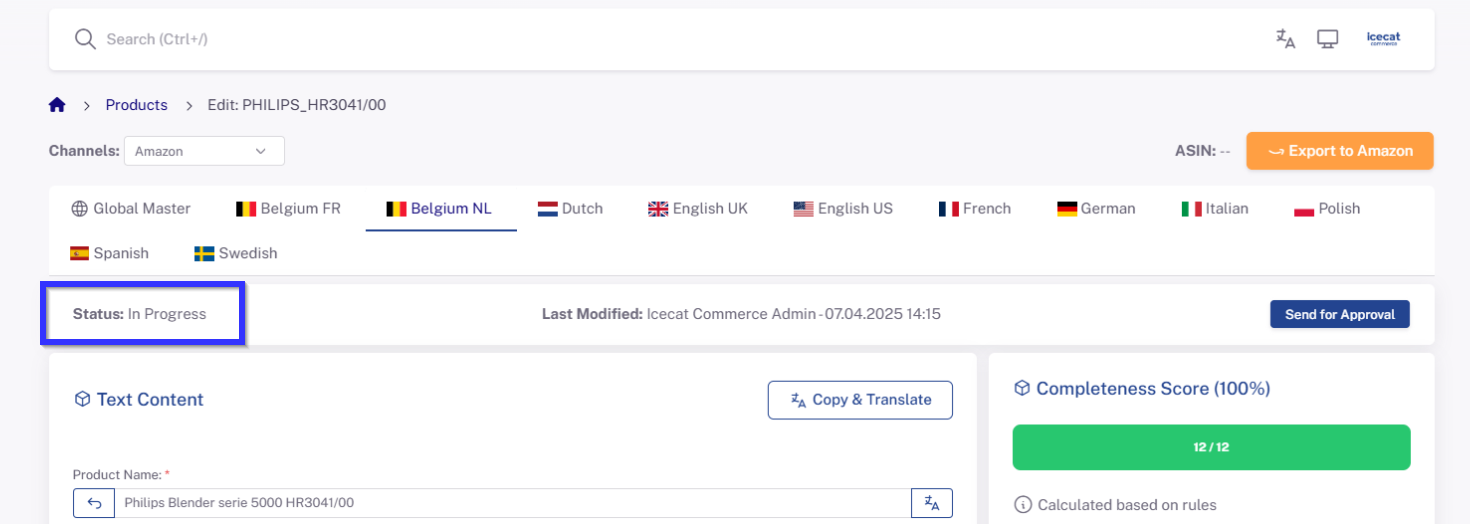Click the search magnifier icon
Viewport: 1470px width, 524px height.
[x=85, y=39]
